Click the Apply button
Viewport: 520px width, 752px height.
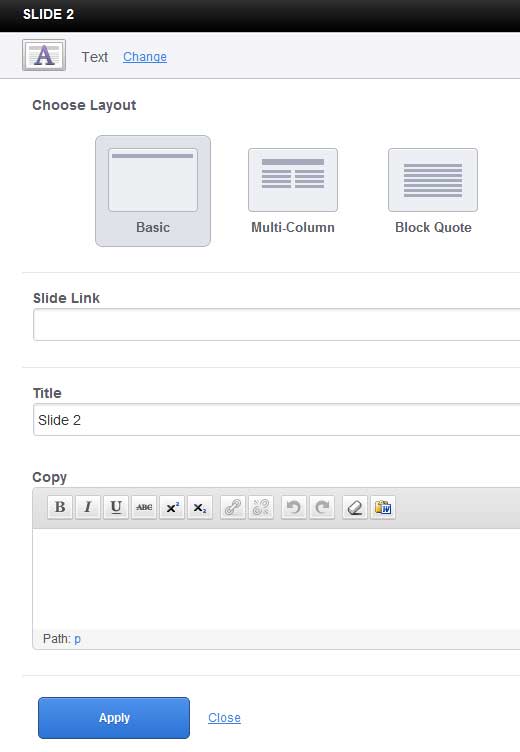coord(114,717)
